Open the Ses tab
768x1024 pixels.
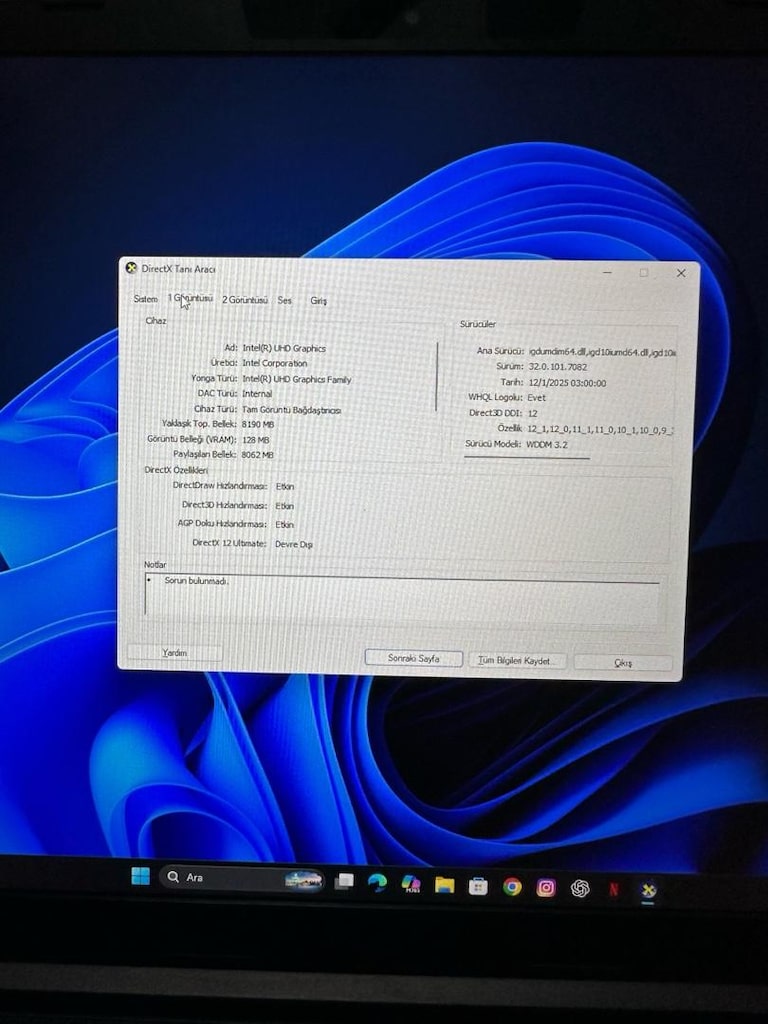pyautogui.click(x=284, y=300)
